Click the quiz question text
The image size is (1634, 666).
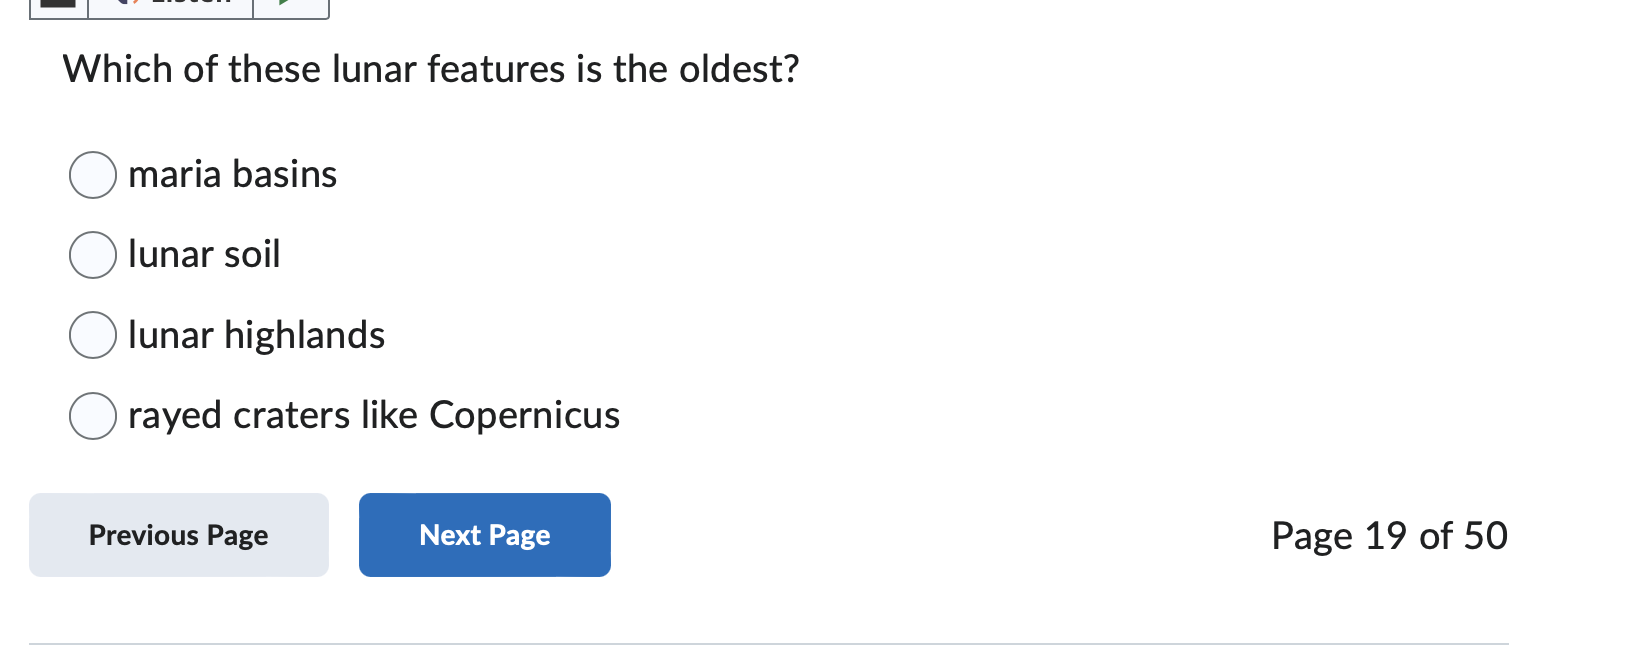click(x=430, y=69)
